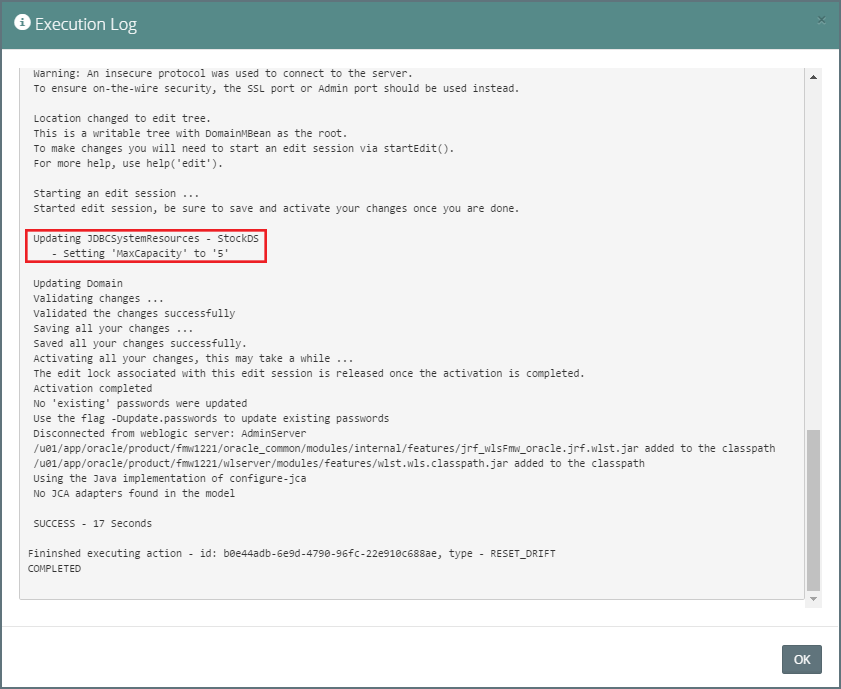The height and width of the screenshot is (689, 841).
Task: Click the 'Activation completed' log line
Action: 92,388
